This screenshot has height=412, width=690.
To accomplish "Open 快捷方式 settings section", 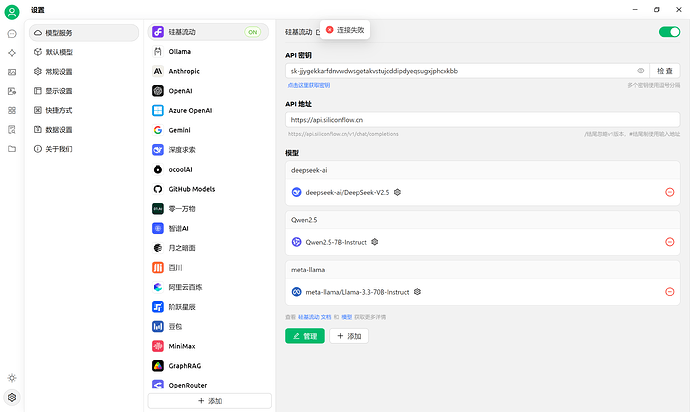I will pos(84,110).
